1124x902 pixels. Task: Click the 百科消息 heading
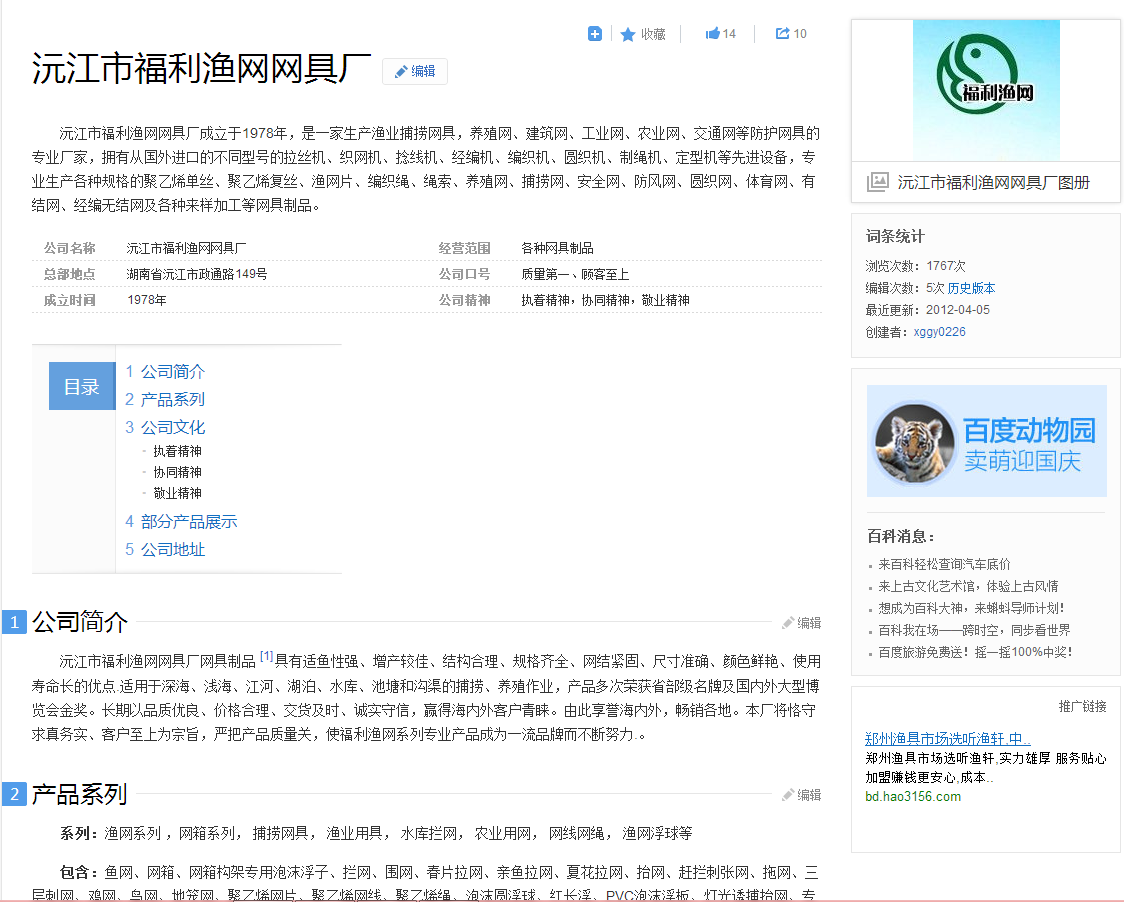[900, 536]
